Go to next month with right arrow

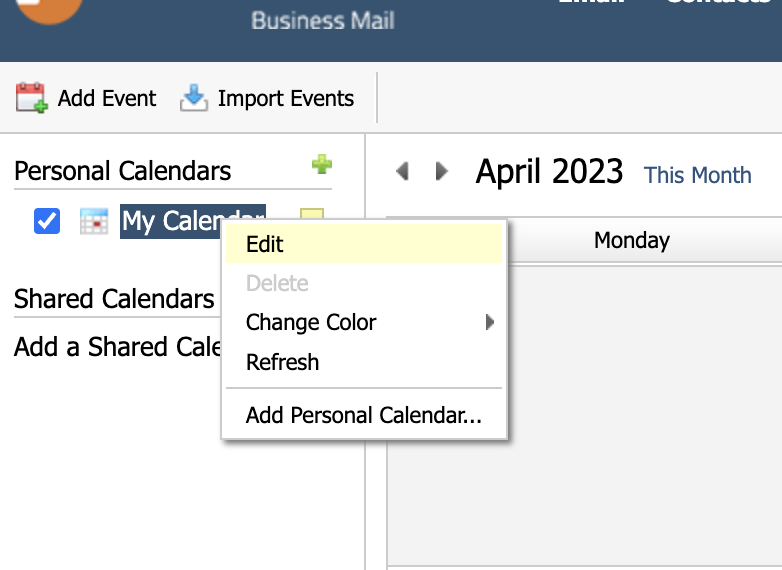(x=441, y=171)
